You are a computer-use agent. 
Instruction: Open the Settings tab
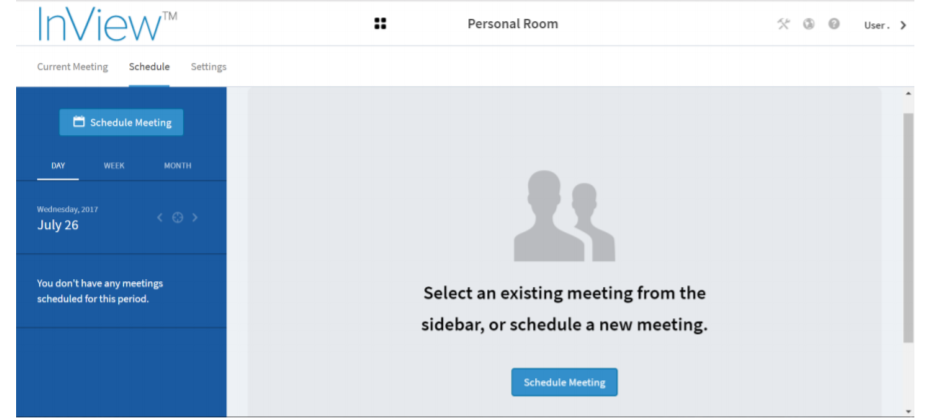208,67
